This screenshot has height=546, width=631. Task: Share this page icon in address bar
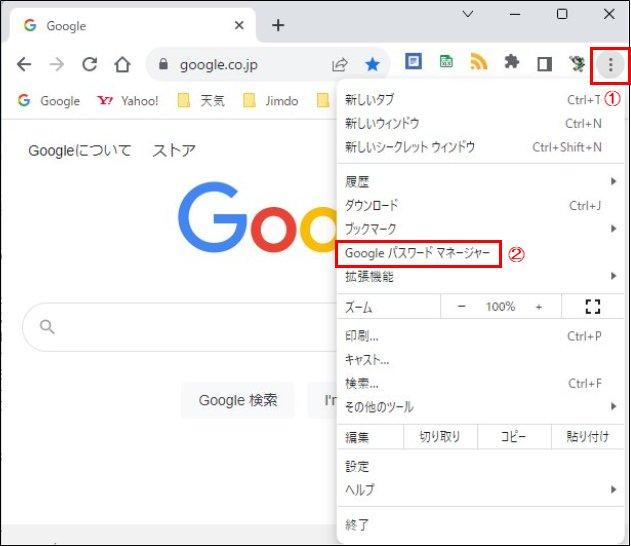(340, 64)
